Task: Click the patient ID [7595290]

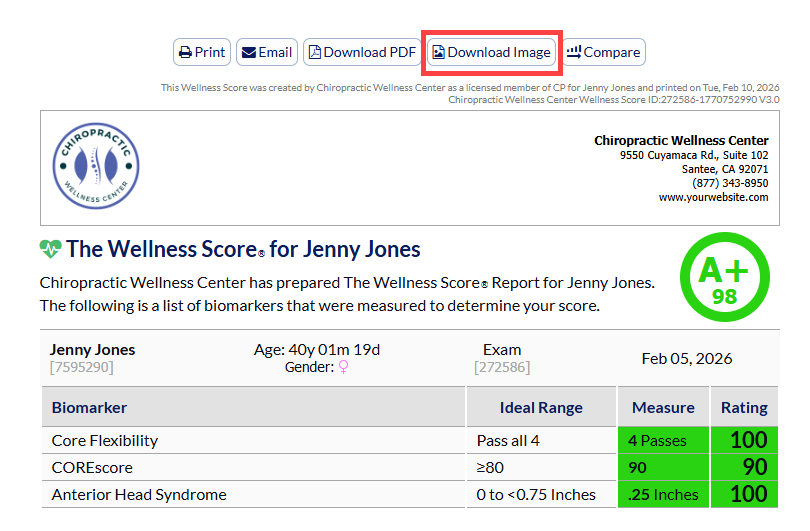Action: point(82,367)
